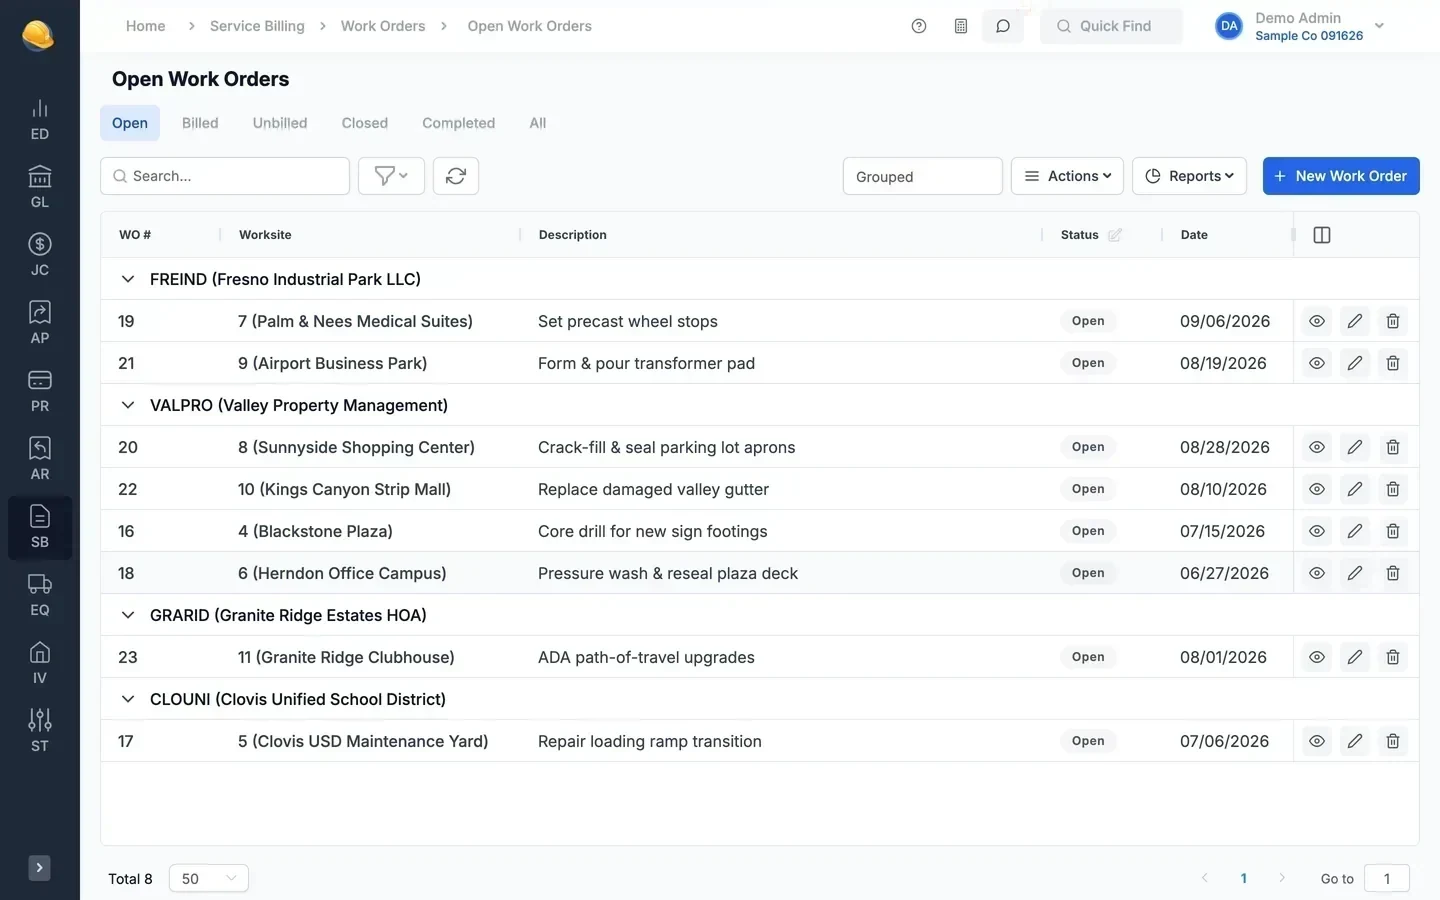Viewport: 1440px width, 900px height.
Task: Open the column chooser icon
Action: (1322, 235)
